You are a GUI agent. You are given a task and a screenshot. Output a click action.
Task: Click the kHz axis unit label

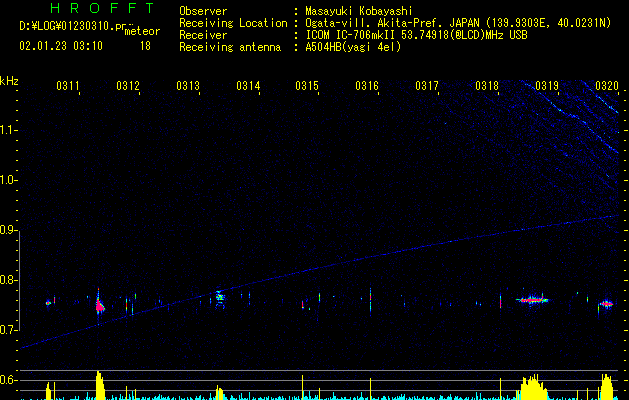pyautogui.click(x=9, y=81)
